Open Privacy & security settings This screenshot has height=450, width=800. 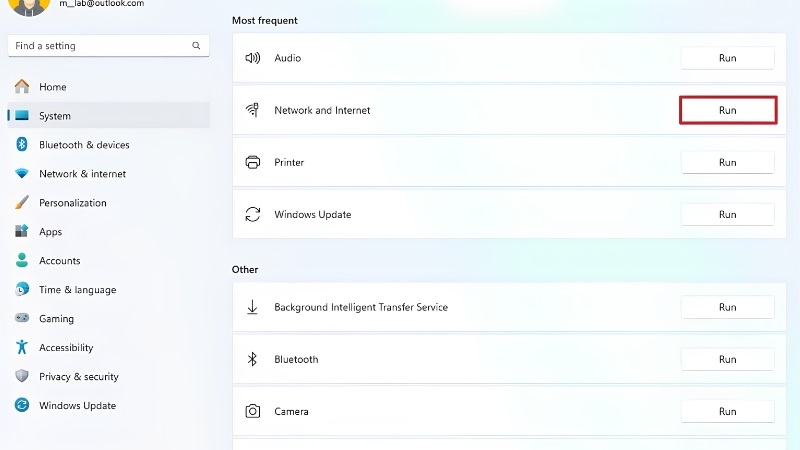tap(109, 377)
